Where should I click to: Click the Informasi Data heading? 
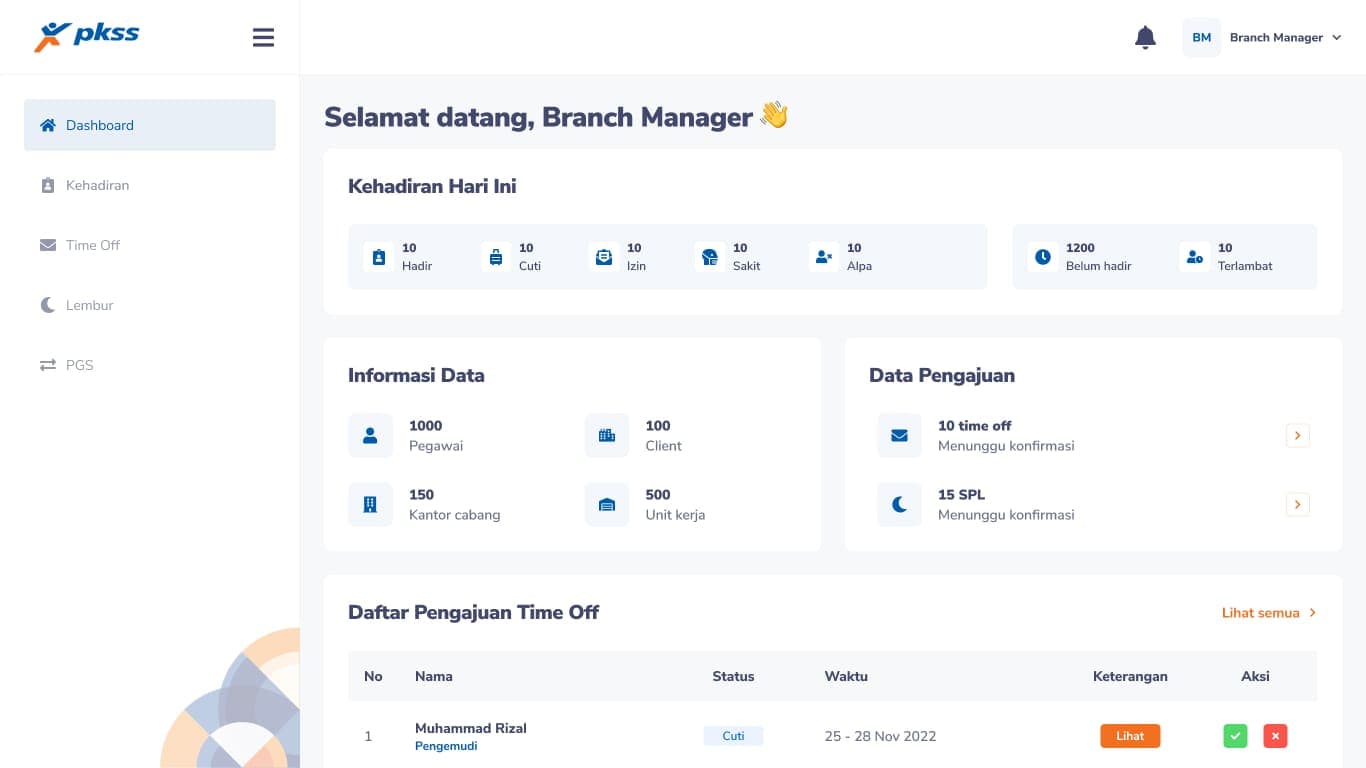point(416,375)
